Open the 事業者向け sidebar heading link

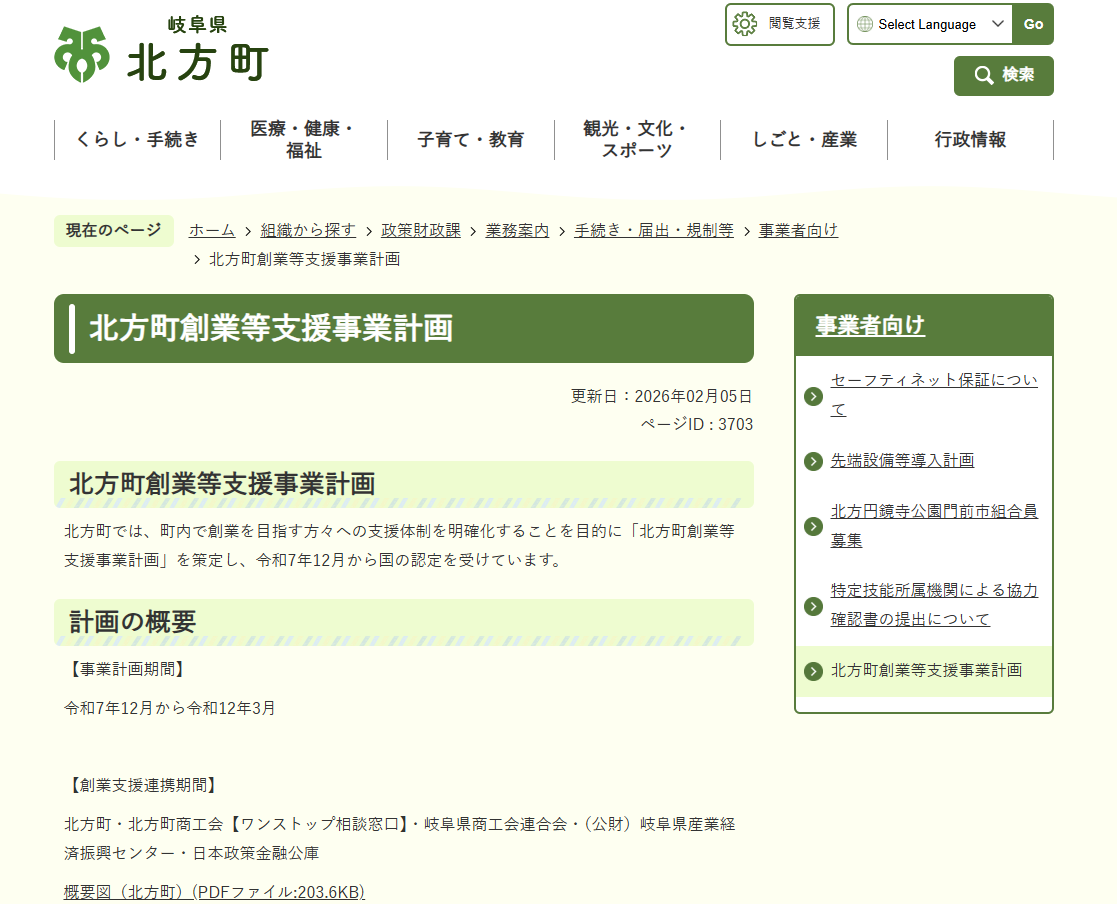tap(870, 326)
